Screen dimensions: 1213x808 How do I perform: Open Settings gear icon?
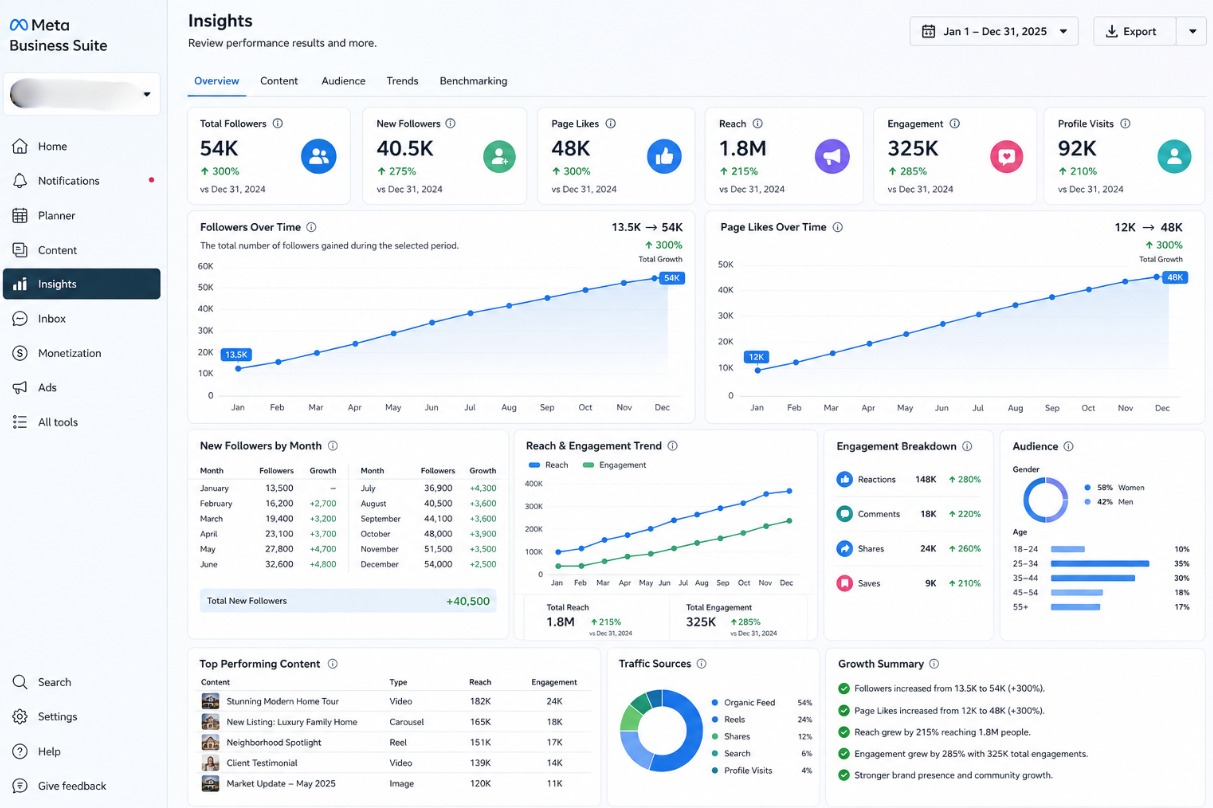(19, 717)
